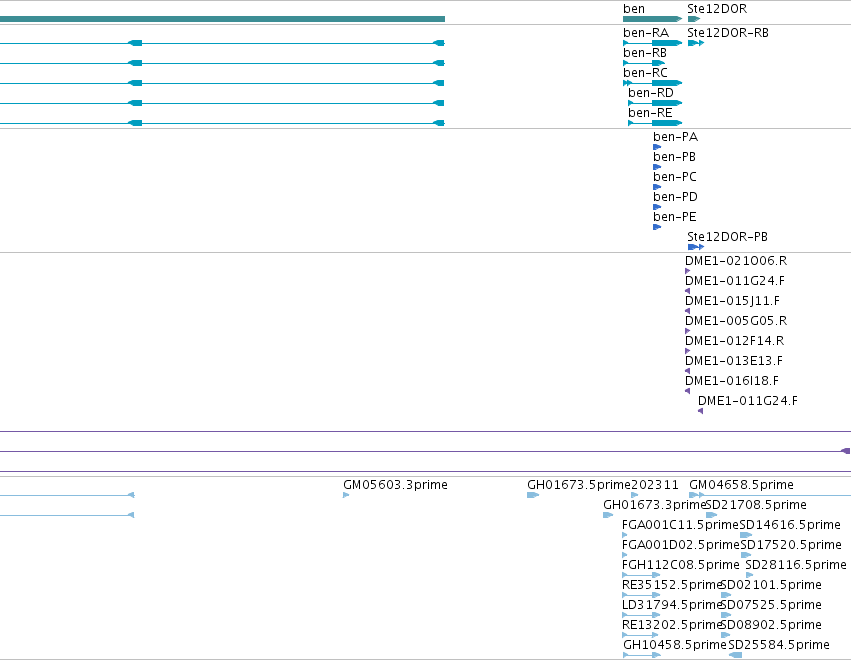Select the SD21708.5prime EST label
This screenshot has width=851, height=660.
coord(756,505)
